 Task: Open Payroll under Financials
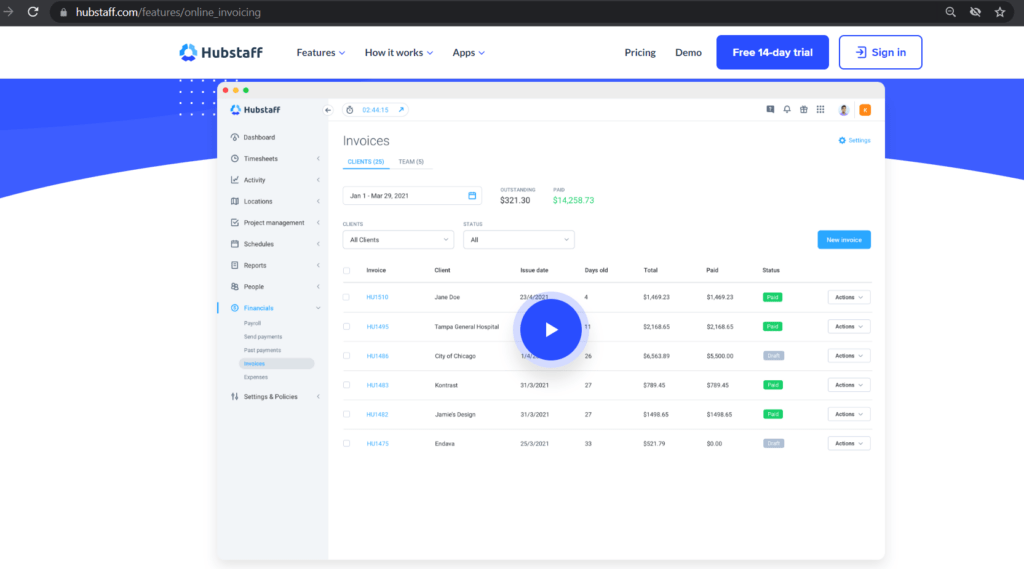253,323
